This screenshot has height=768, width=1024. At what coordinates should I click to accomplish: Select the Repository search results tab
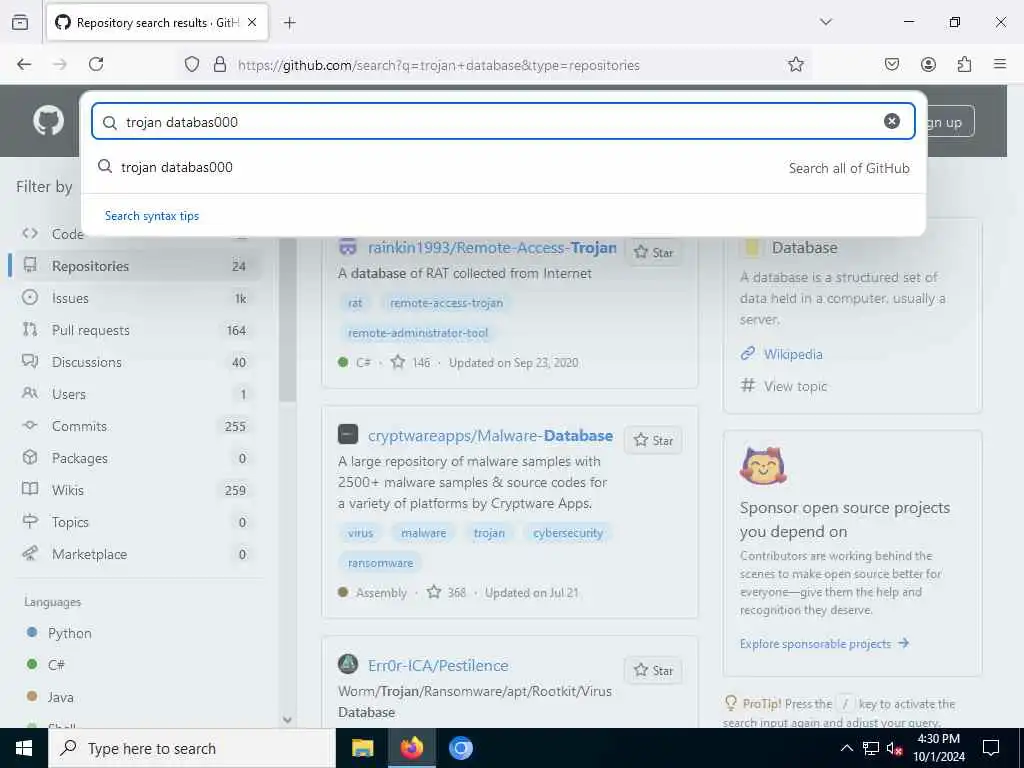[x=157, y=23]
